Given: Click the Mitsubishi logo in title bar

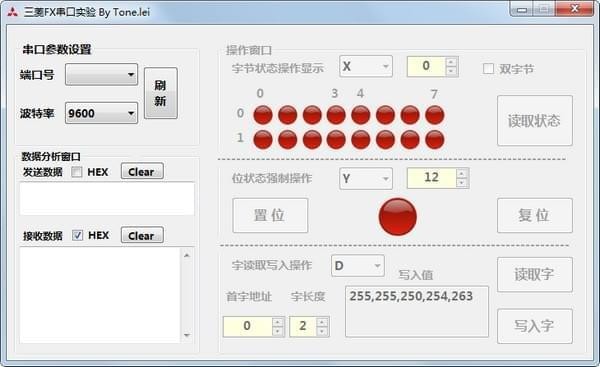Looking at the screenshot, I should [12, 12].
